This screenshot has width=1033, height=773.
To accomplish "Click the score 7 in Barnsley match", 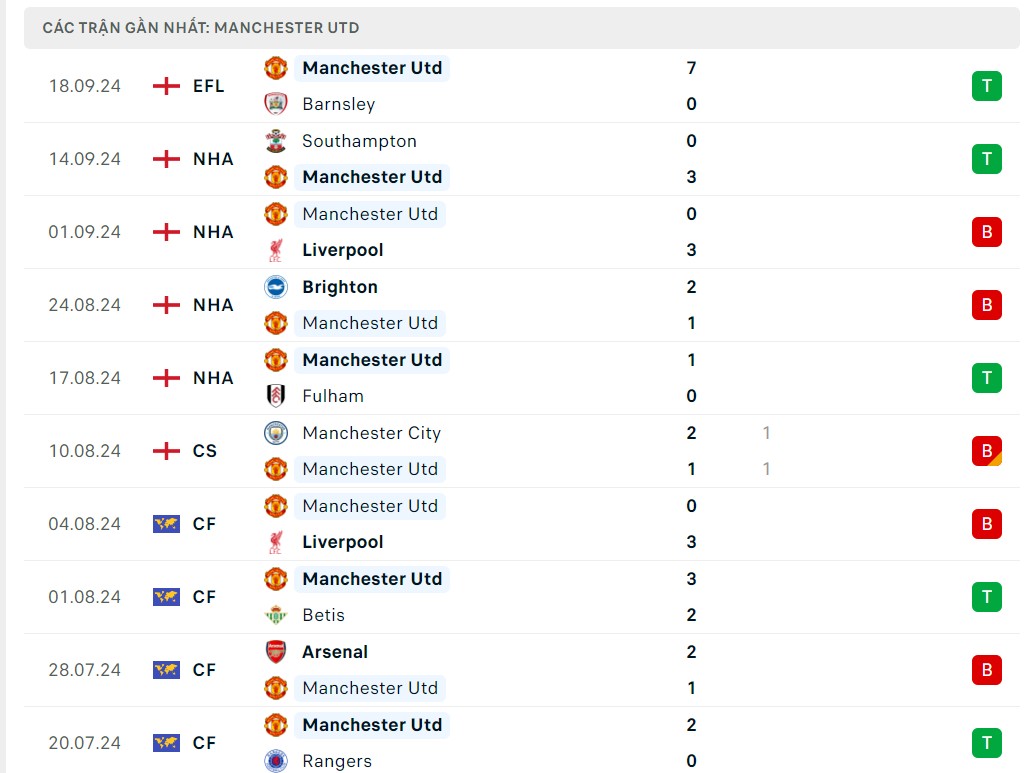I will [x=691, y=68].
